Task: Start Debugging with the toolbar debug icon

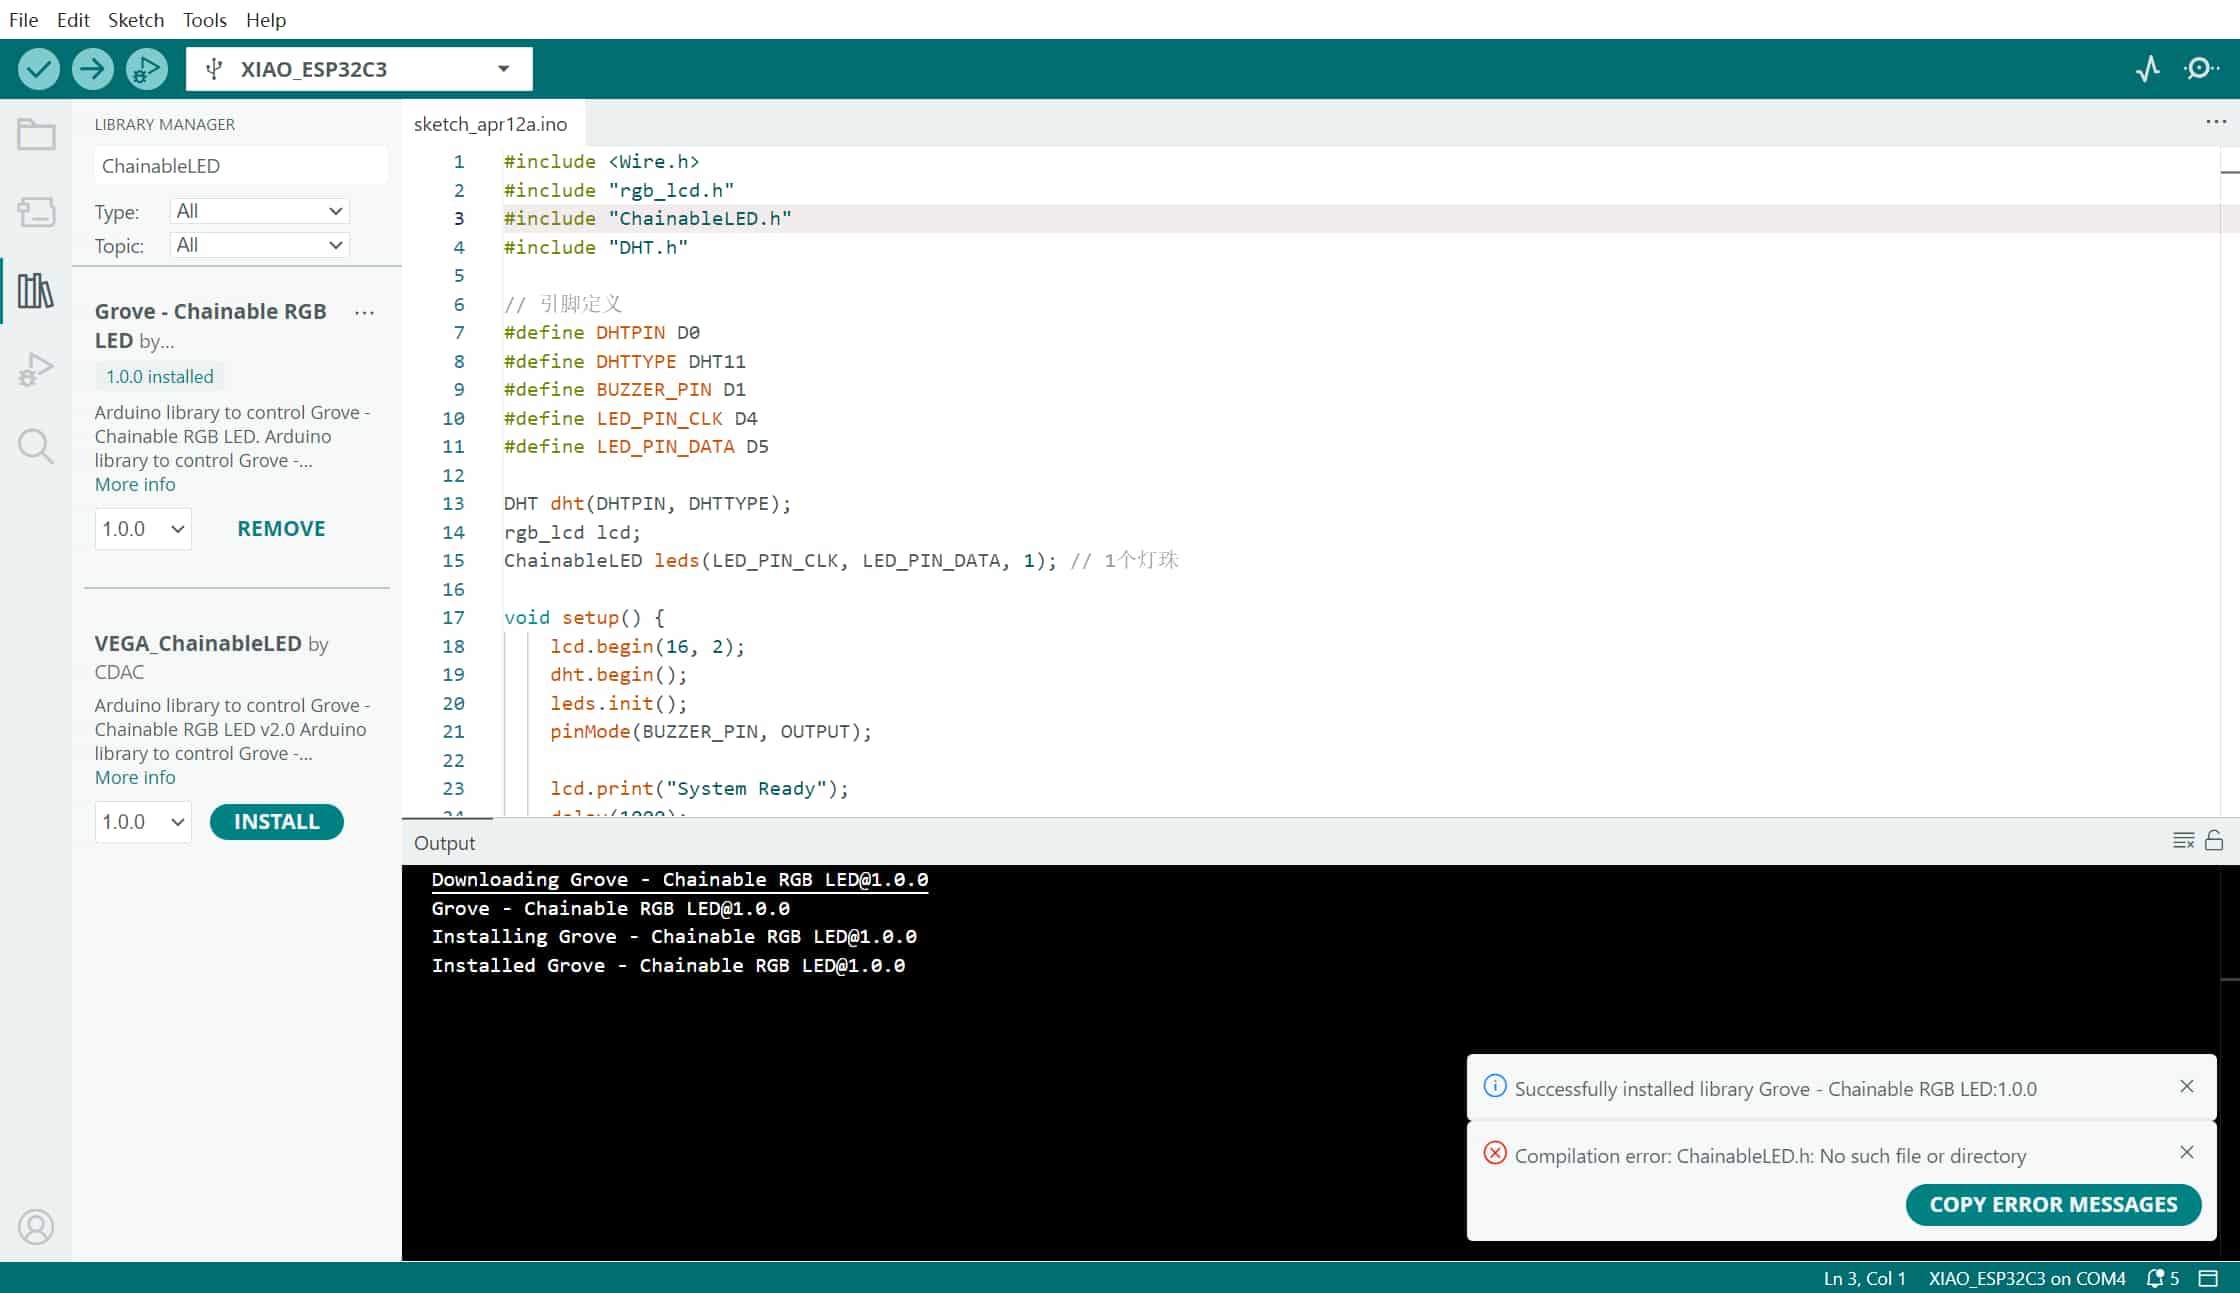Action: pos(146,69)
